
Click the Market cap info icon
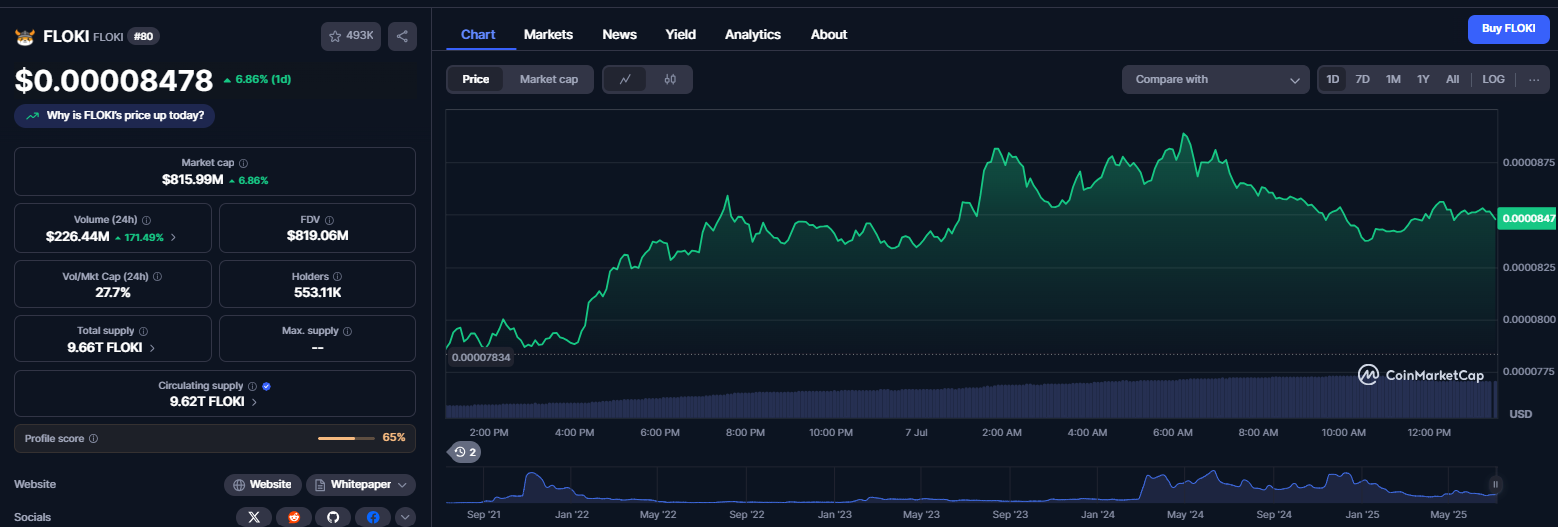pos(243,162)
